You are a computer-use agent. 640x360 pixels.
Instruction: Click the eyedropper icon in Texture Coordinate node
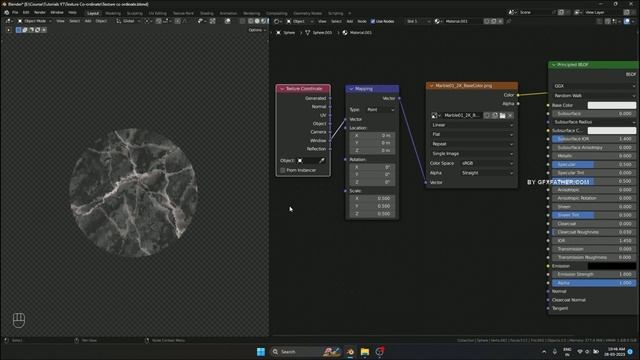(322, 160)
